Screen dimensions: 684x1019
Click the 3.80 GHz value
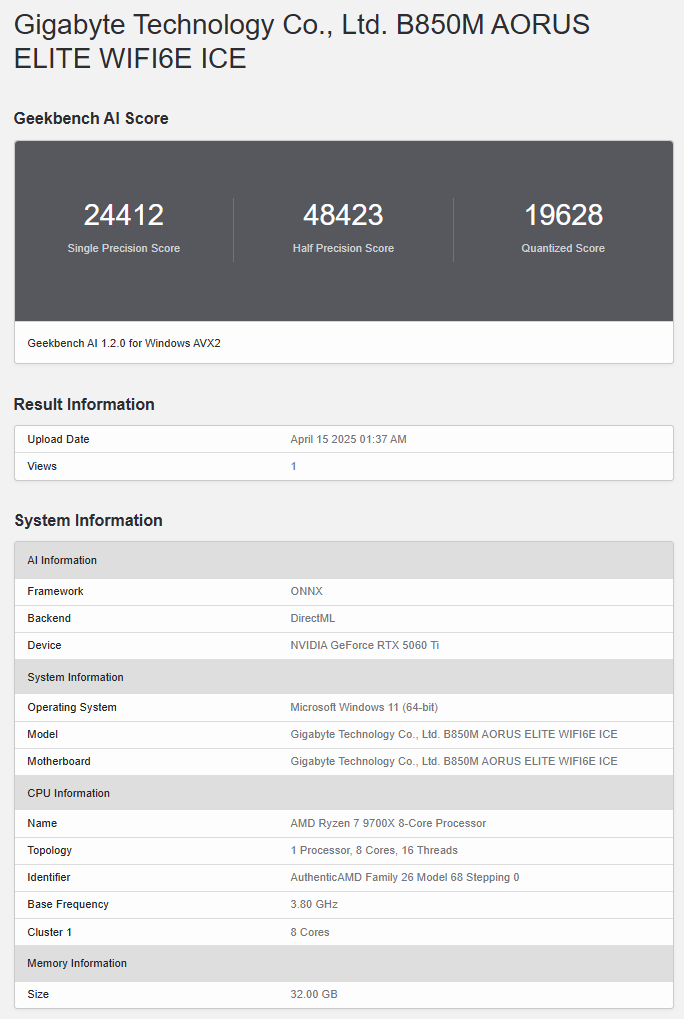pyautogui.click(x=314, y=905)
